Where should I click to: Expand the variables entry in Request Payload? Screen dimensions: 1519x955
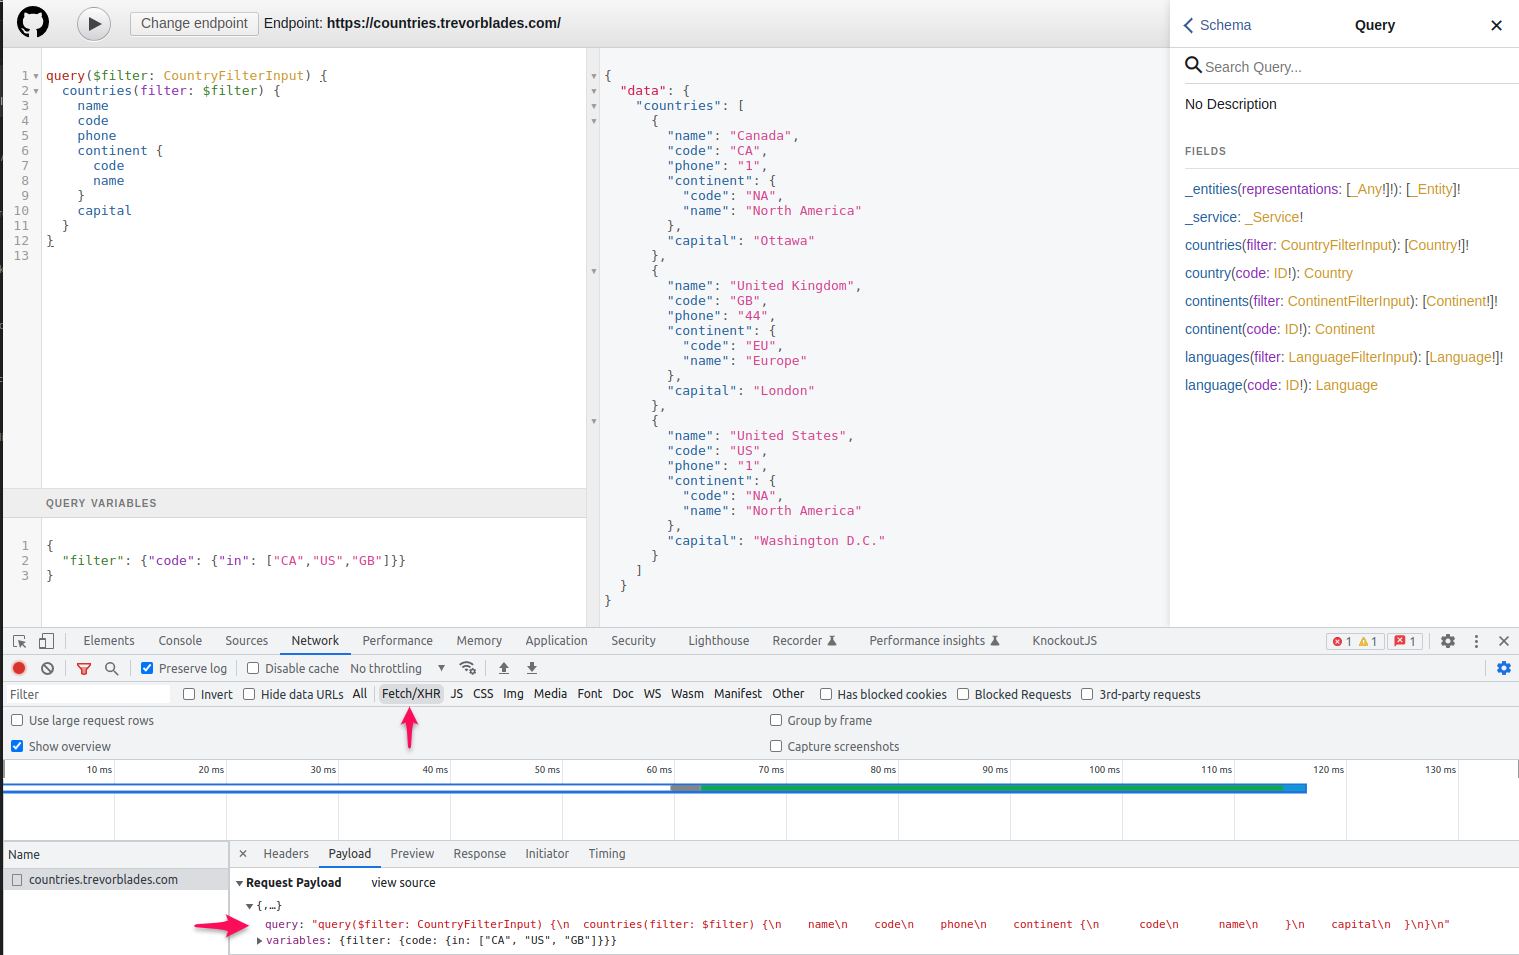pos(258,940)
